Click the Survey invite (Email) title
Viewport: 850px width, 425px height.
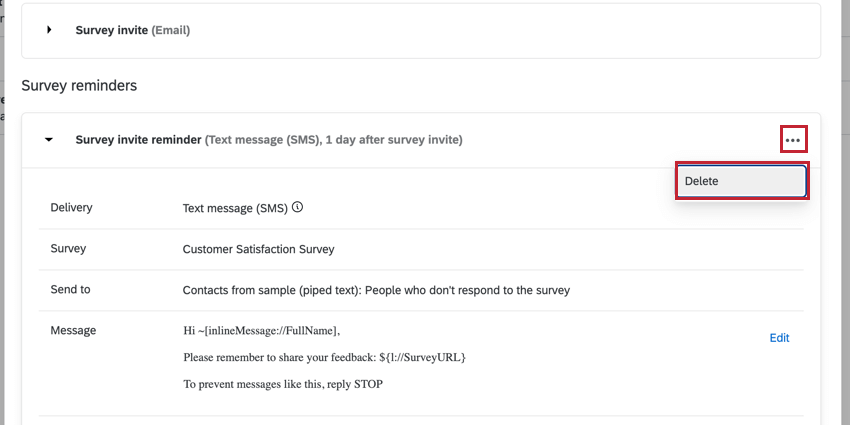coord(132,30)
